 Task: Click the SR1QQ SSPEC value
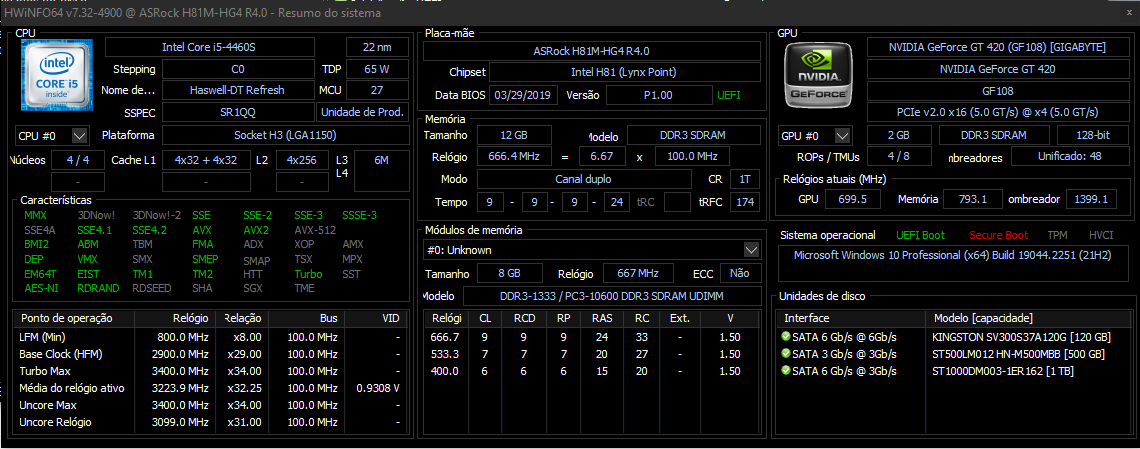[238, 113]
